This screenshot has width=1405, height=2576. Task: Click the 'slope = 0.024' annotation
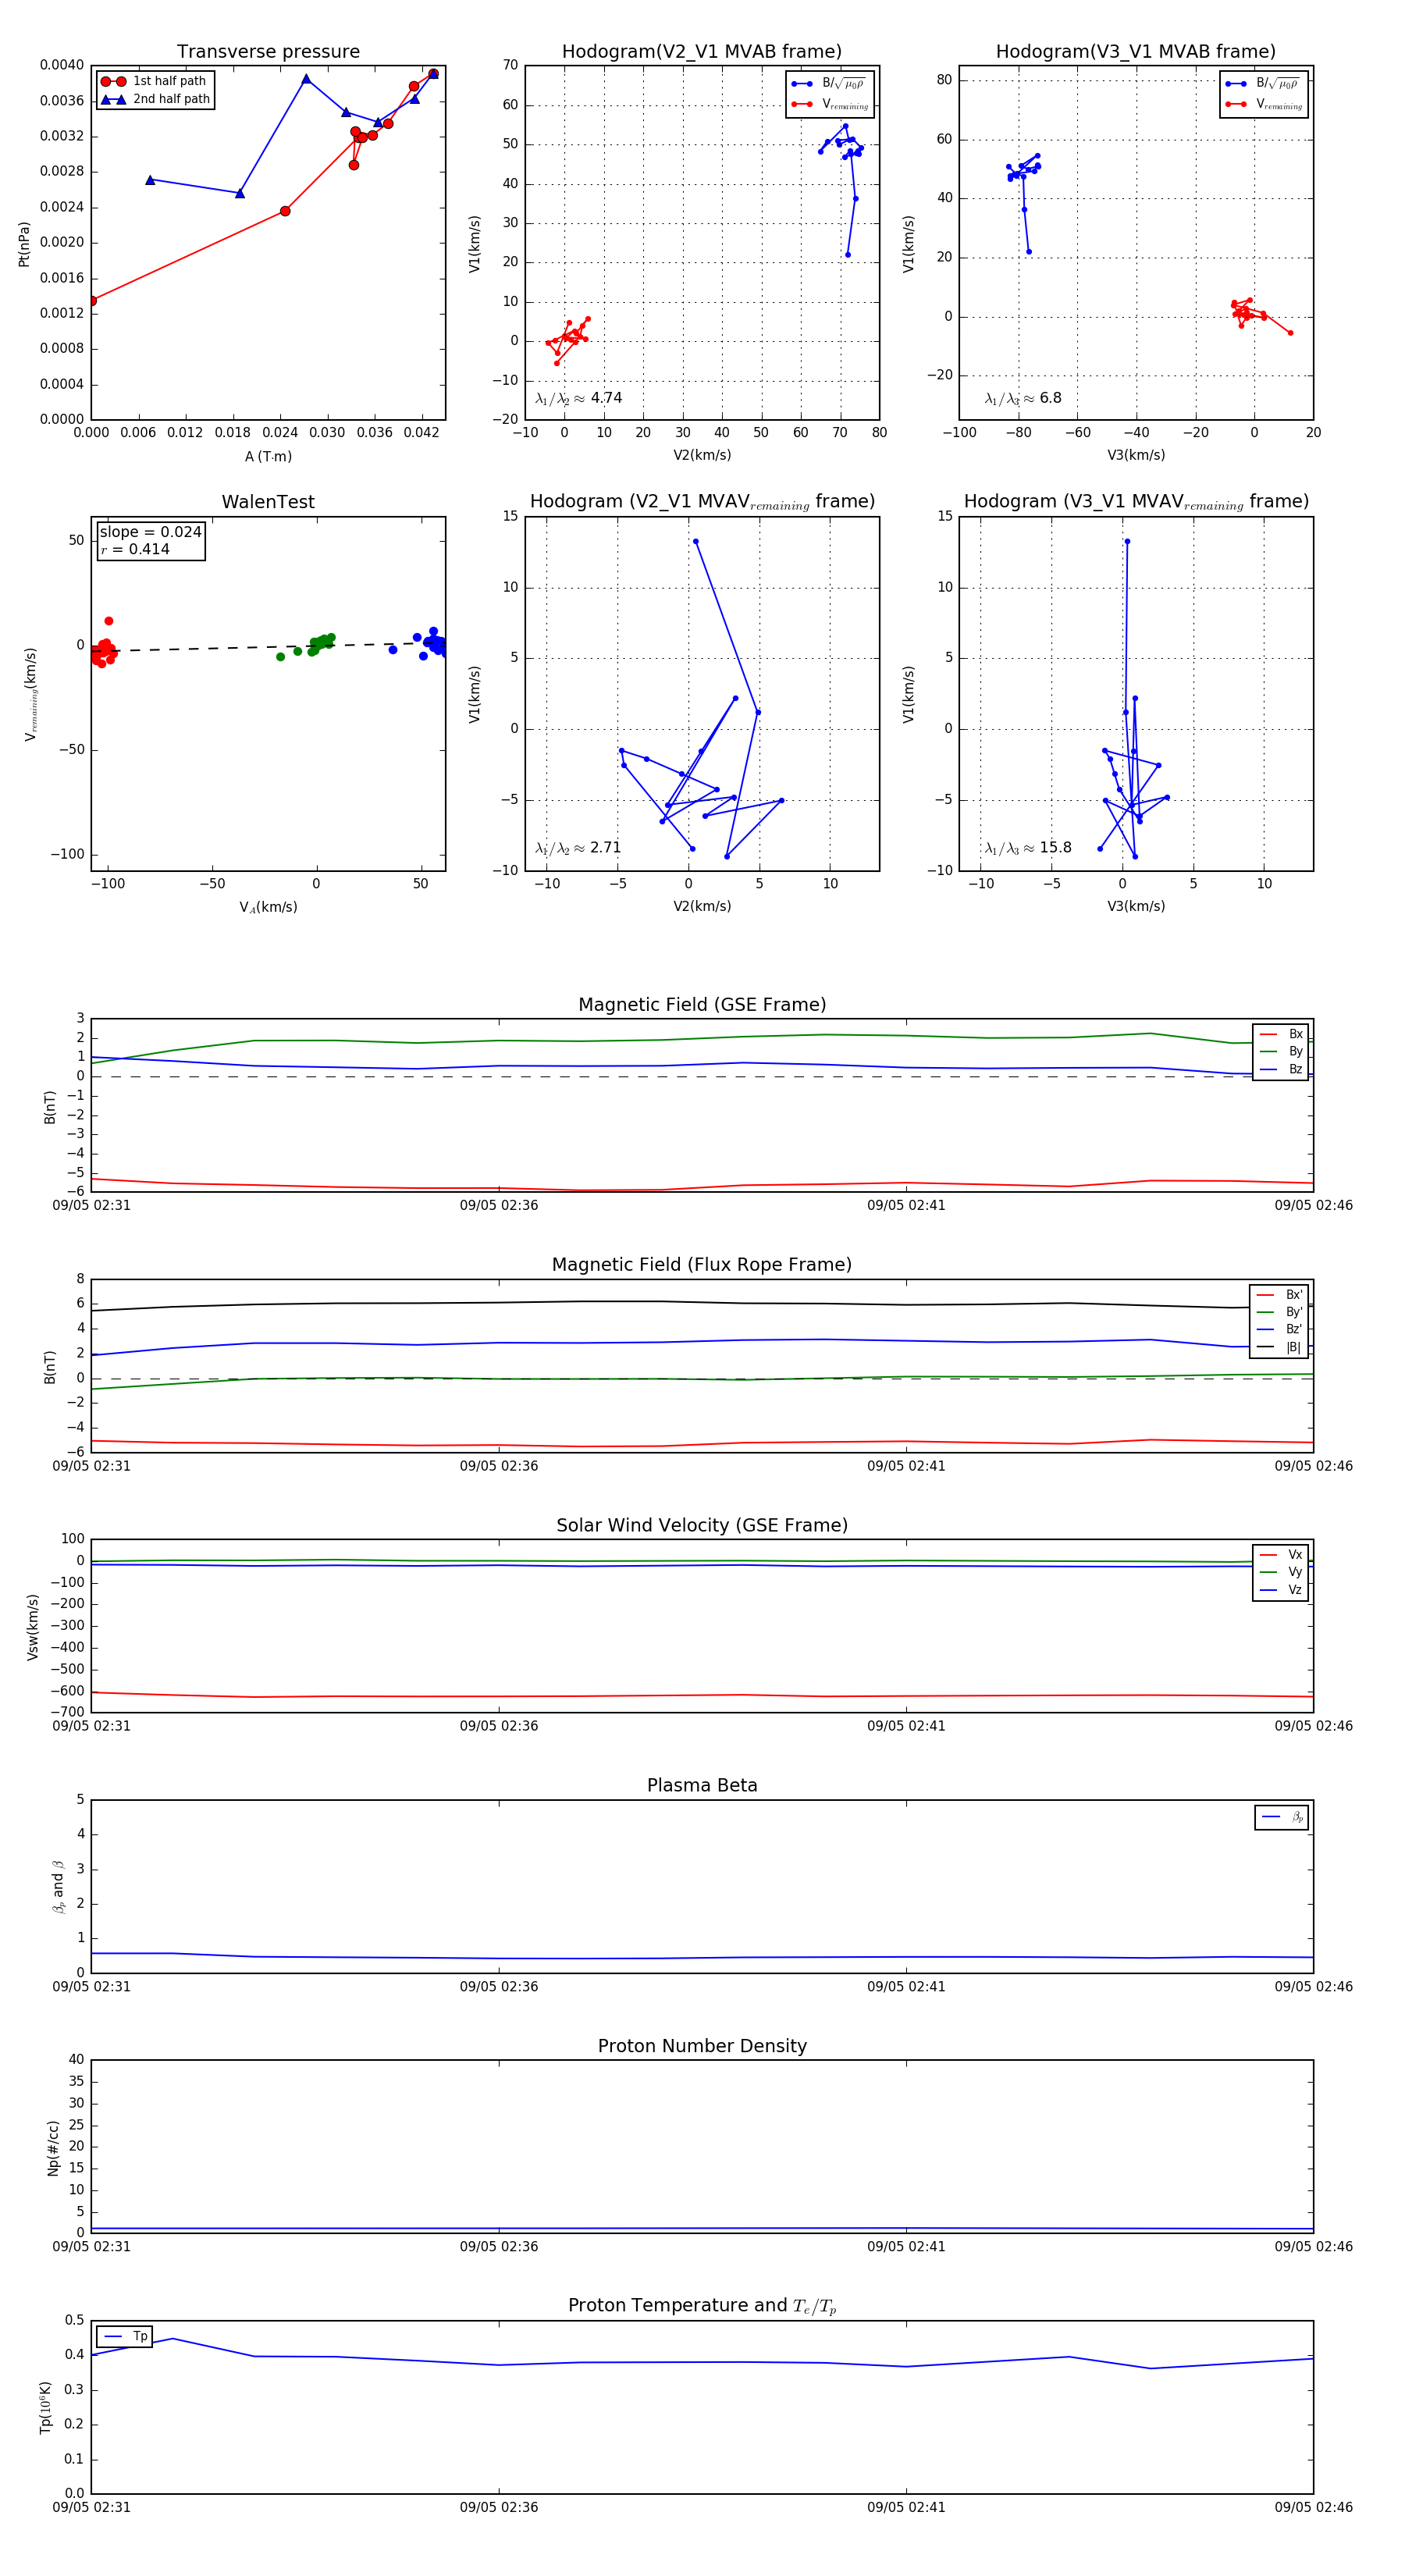point(150,532)
